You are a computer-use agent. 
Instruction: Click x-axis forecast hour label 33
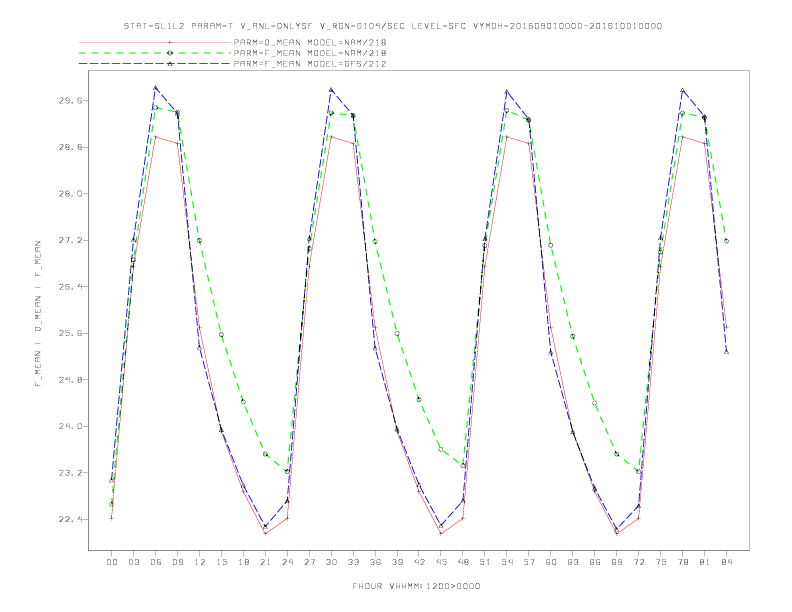(353, 562)
